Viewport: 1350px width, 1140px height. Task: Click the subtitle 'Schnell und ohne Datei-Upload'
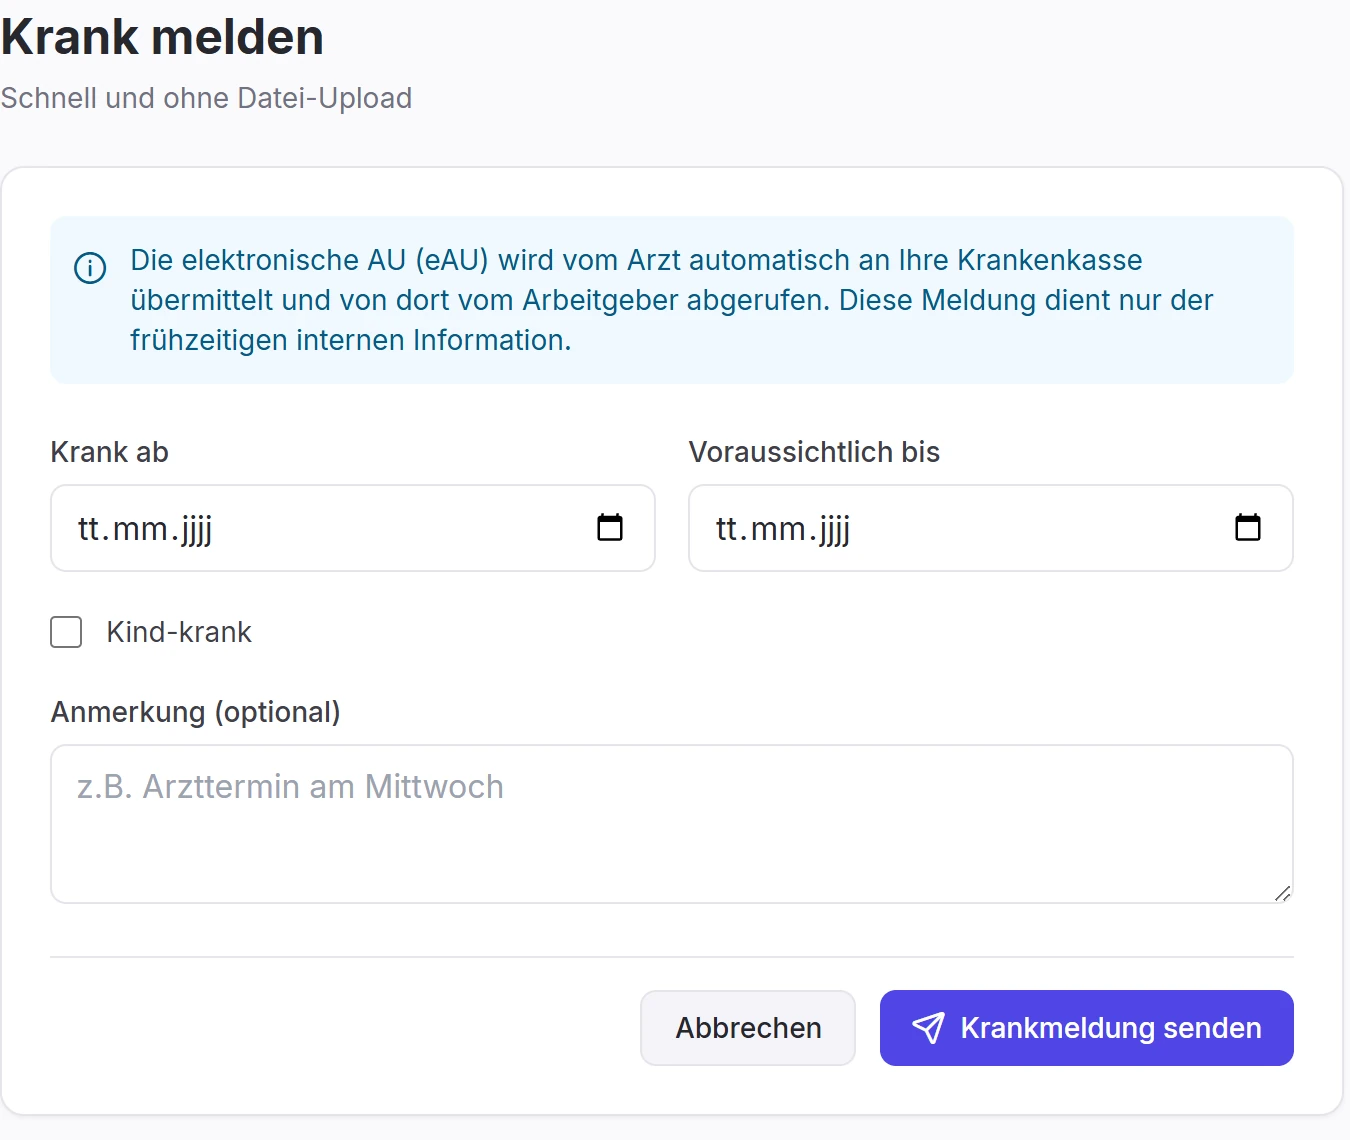[x=206, y=98]
